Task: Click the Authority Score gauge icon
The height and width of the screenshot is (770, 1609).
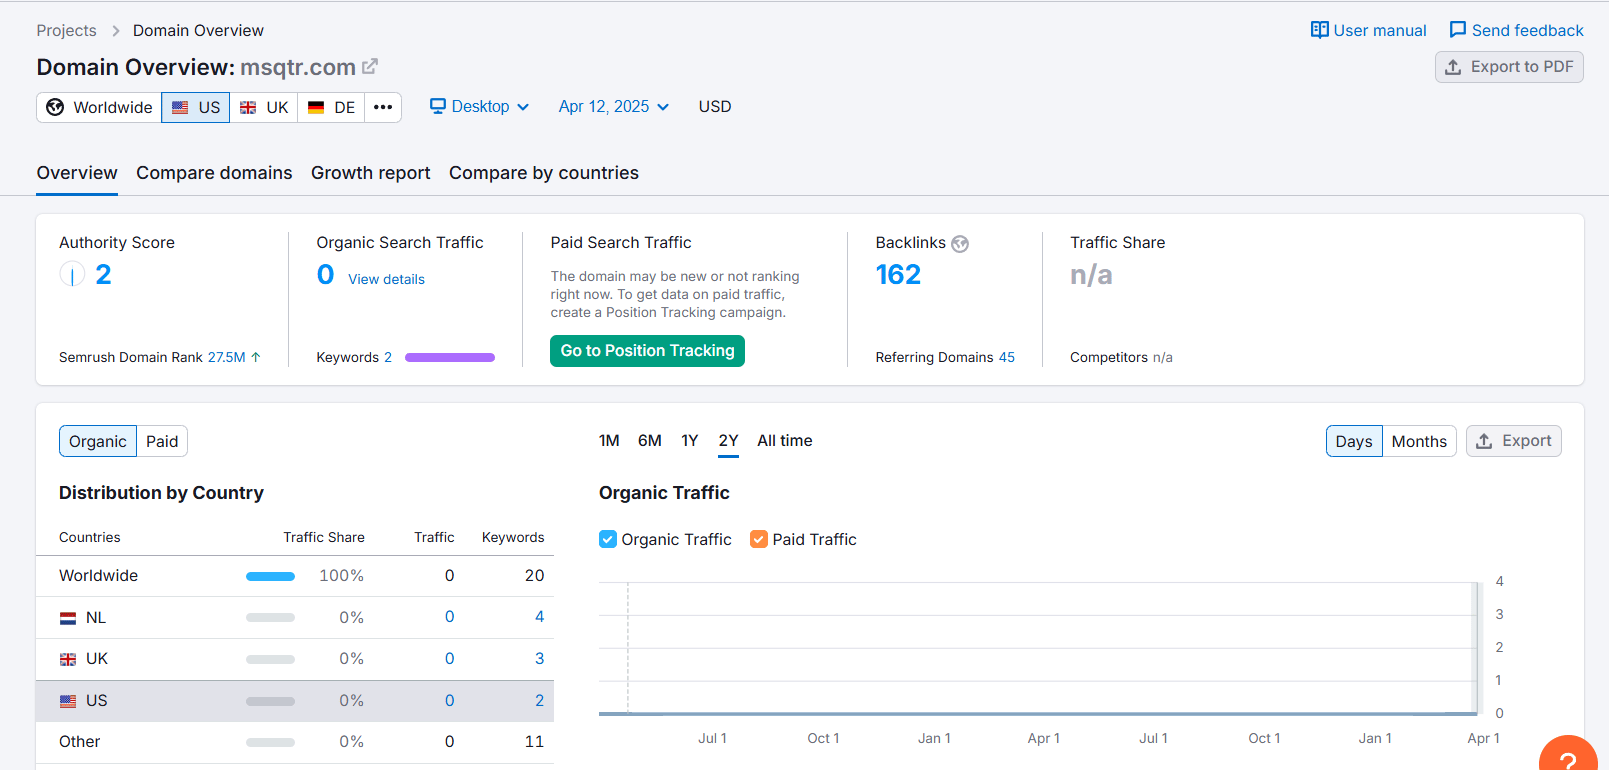Action: 72,274
